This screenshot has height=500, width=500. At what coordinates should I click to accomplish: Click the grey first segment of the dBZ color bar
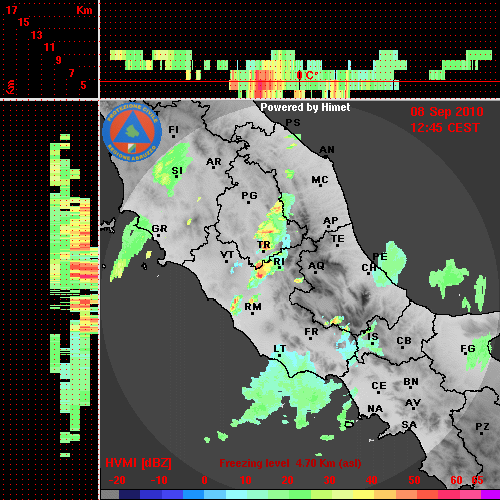click(x=110, y=495)
